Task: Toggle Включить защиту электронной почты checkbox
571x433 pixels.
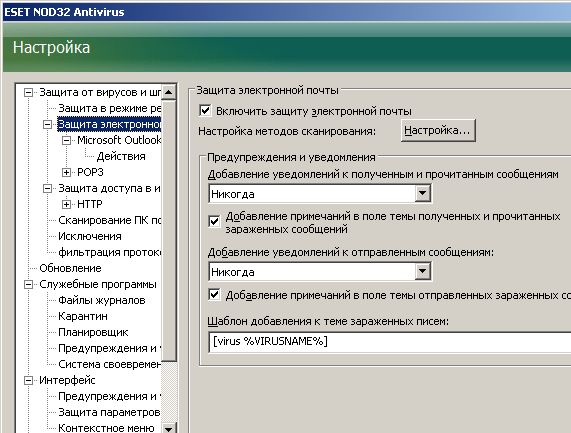Action: pos(205,110)
